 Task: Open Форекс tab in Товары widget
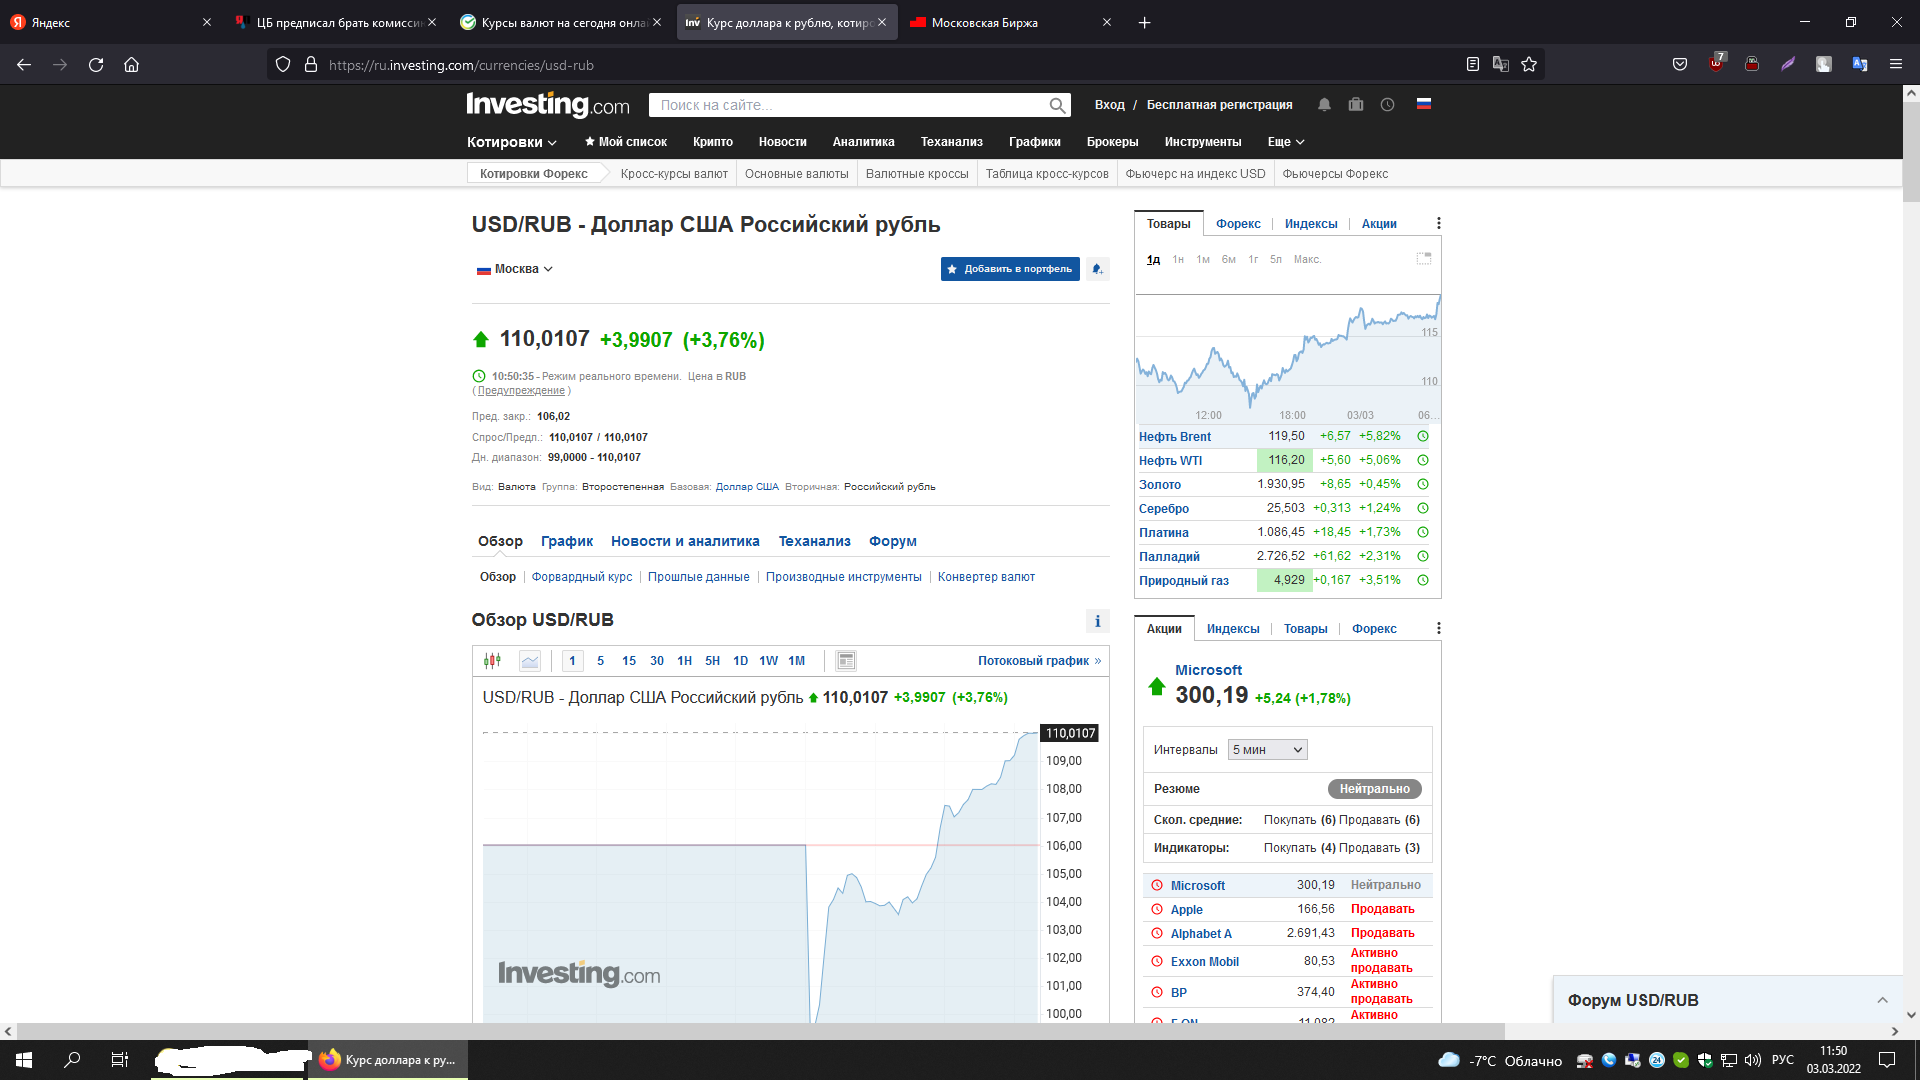(1238, 224)
